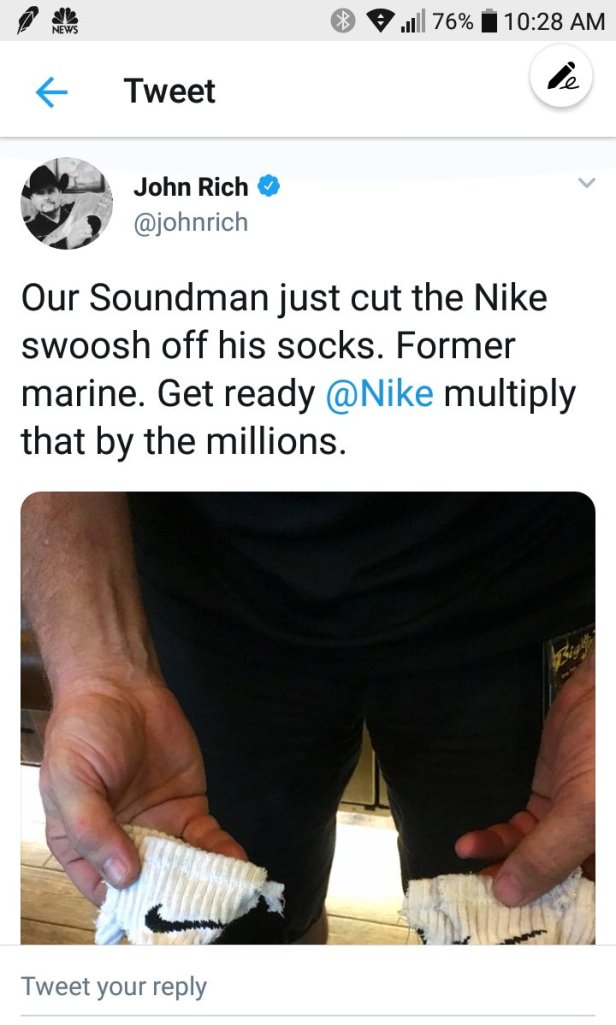Tap the cellular signal strength icon
Screen dimensions: 616x1025
[x=412, y=21]
